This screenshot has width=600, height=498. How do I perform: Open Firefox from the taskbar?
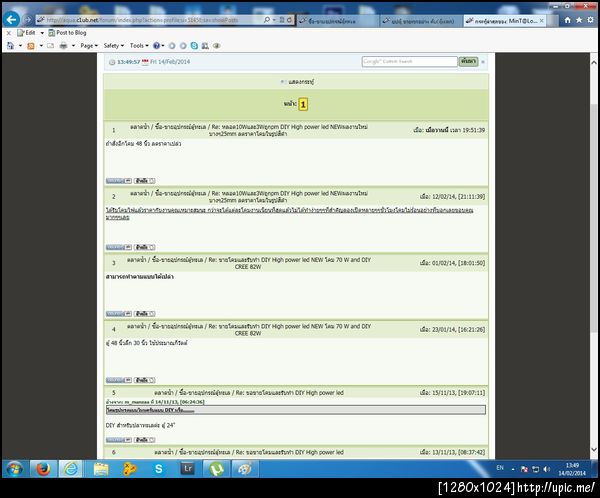[x=43, y=469]
